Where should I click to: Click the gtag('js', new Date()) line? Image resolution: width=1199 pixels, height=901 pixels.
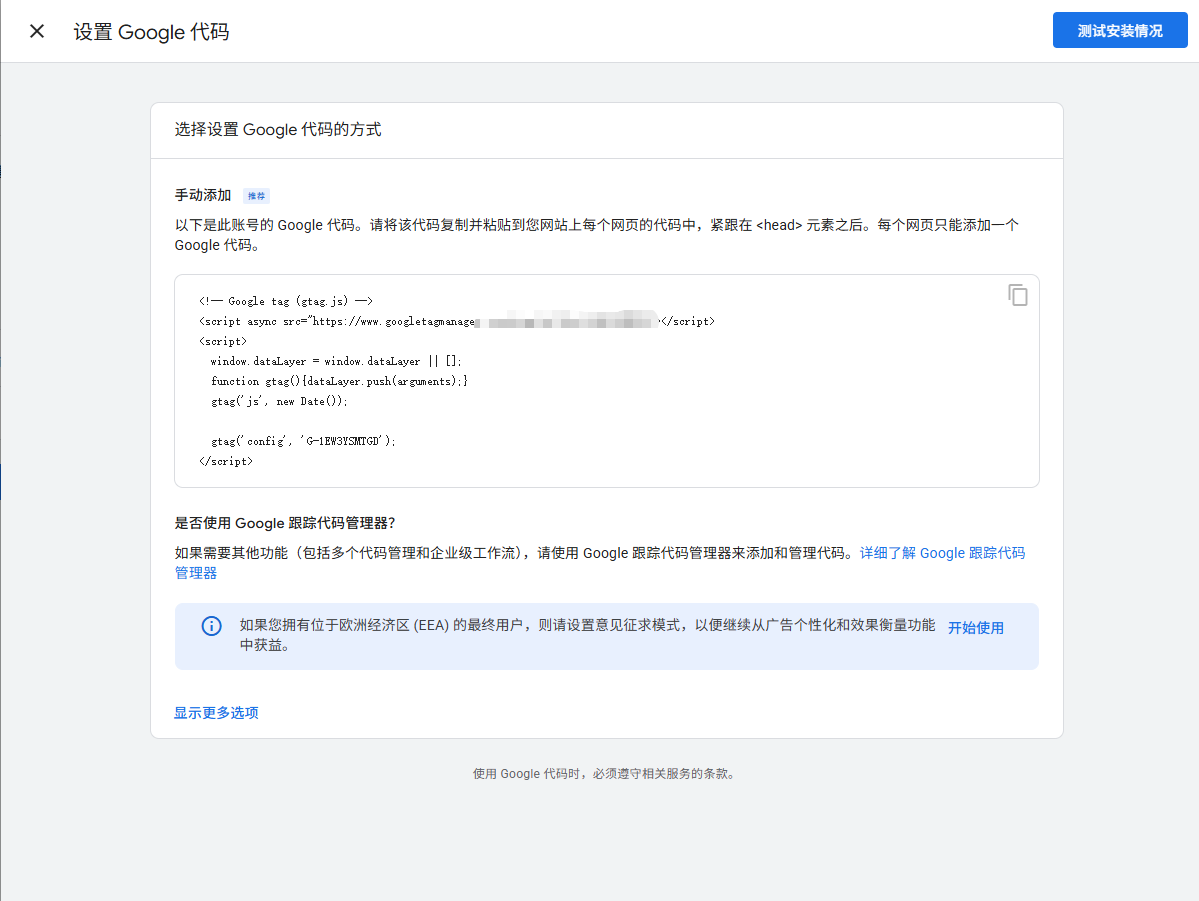(x=279, y=401)
